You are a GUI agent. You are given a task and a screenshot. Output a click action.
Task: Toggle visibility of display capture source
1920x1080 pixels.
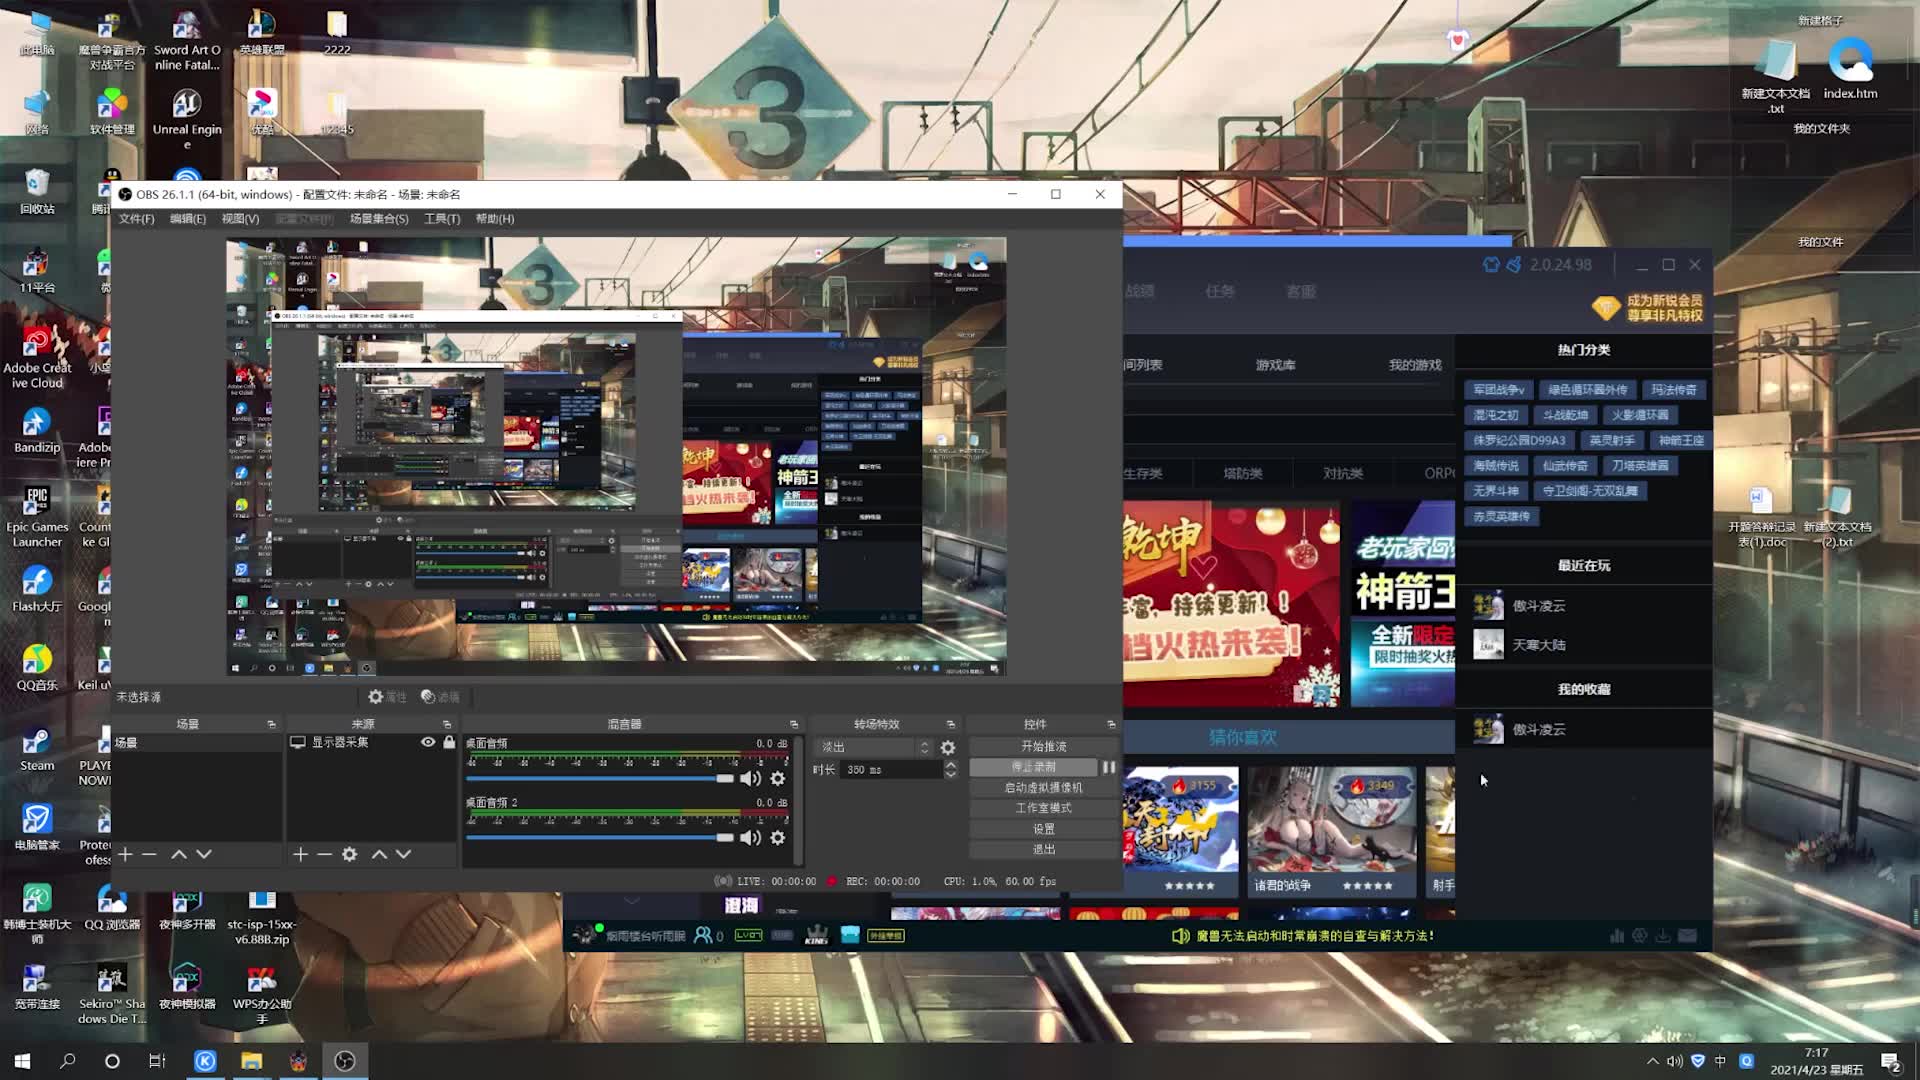point(427,740)
